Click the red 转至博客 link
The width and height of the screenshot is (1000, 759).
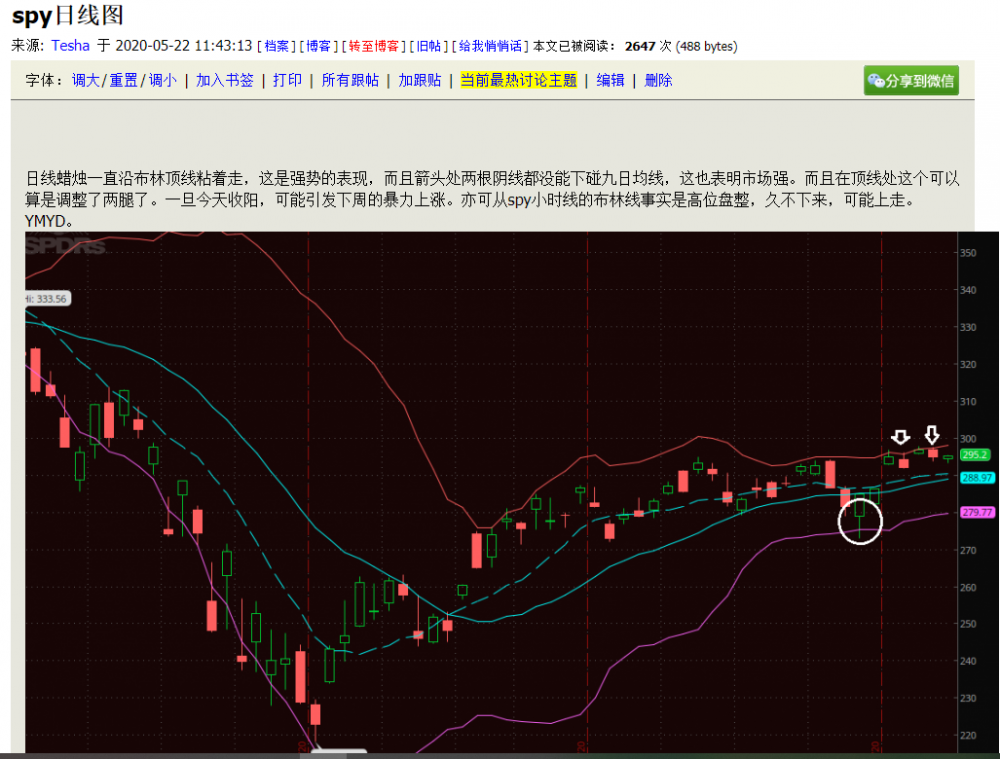tap(374, 46)
